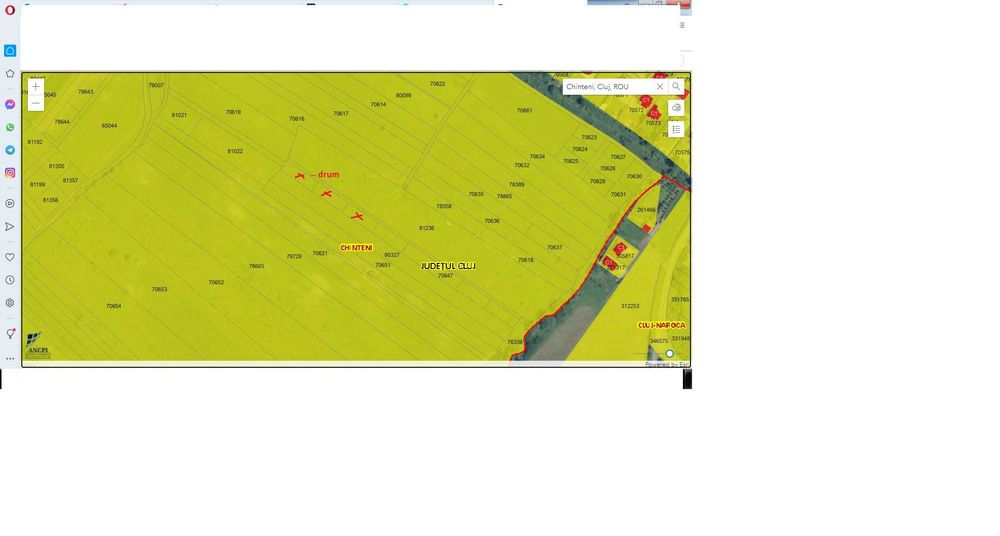Click the red C1 building marker near 305817

(x=621, y=248)
